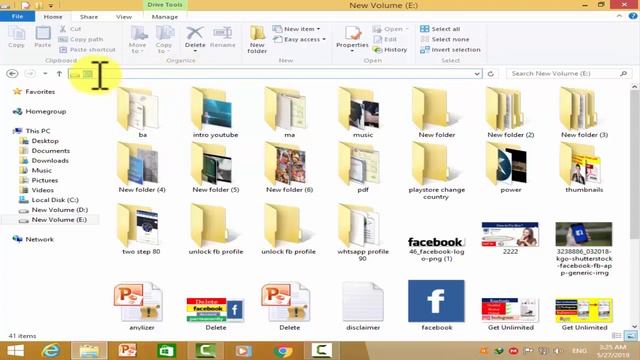The width and height of the screenshot is (640, 360).
Task: Expand the address bar history dropdown
Action: [477, 74]
